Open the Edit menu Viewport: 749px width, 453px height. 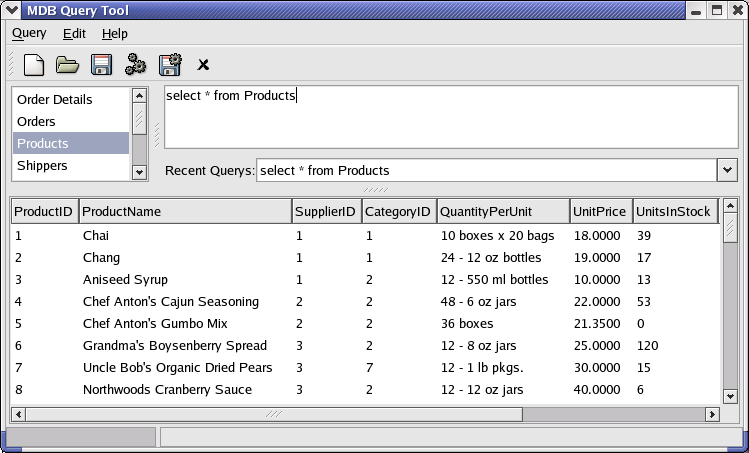[74, 33]
